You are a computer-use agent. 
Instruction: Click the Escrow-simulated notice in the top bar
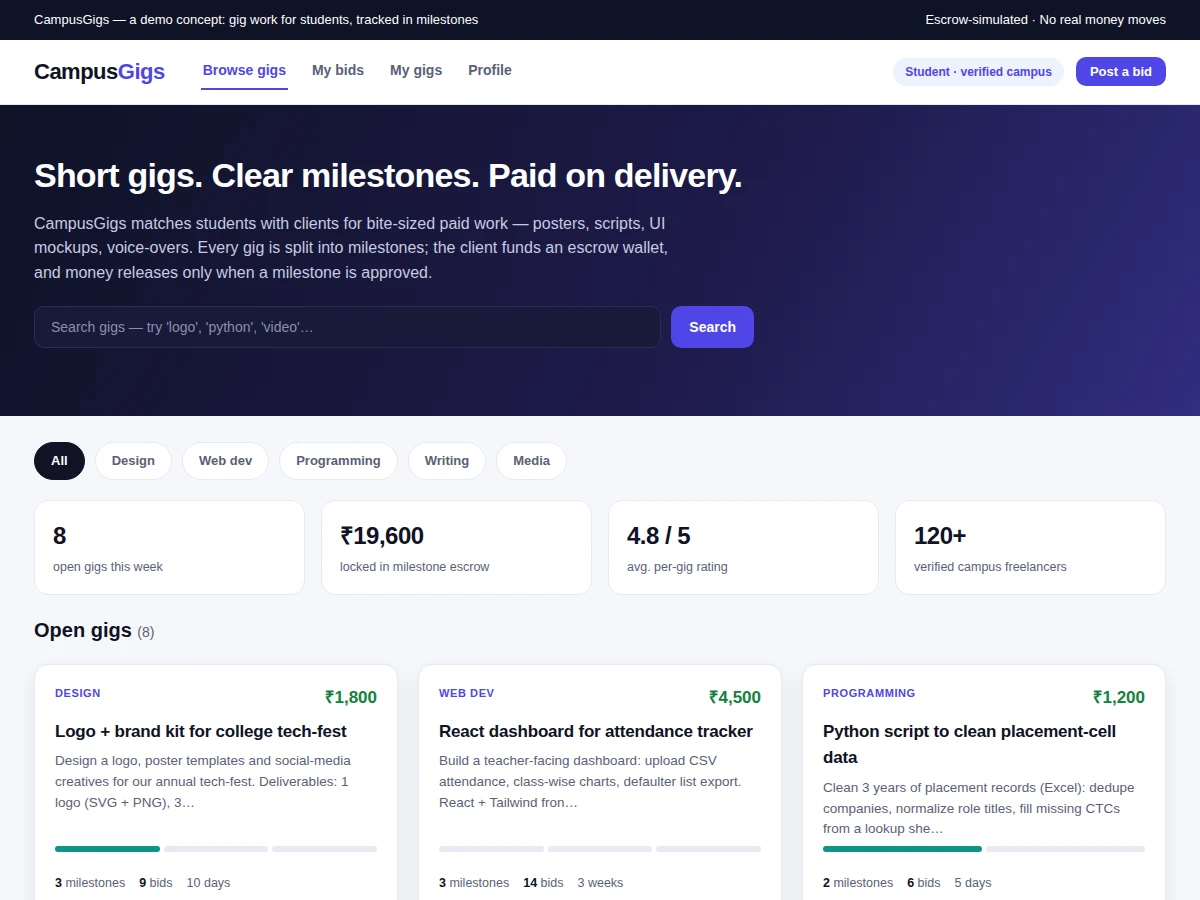coord(1046,20)
